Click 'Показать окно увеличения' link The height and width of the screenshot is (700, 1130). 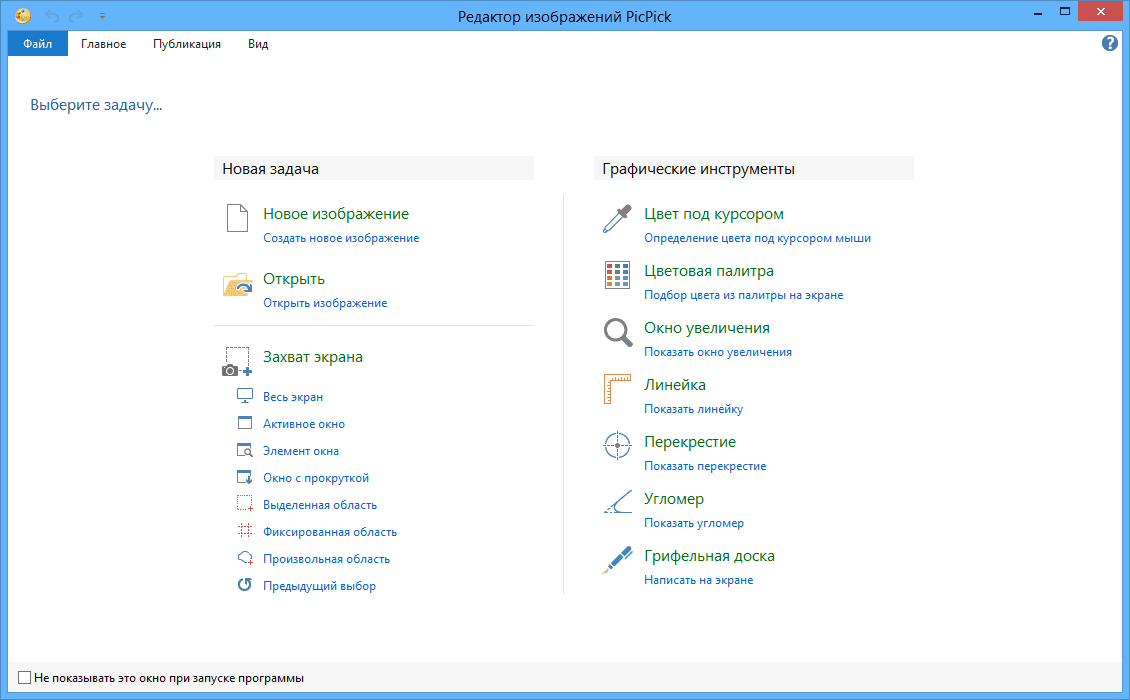pyautogui.click(x=718, y=352)
